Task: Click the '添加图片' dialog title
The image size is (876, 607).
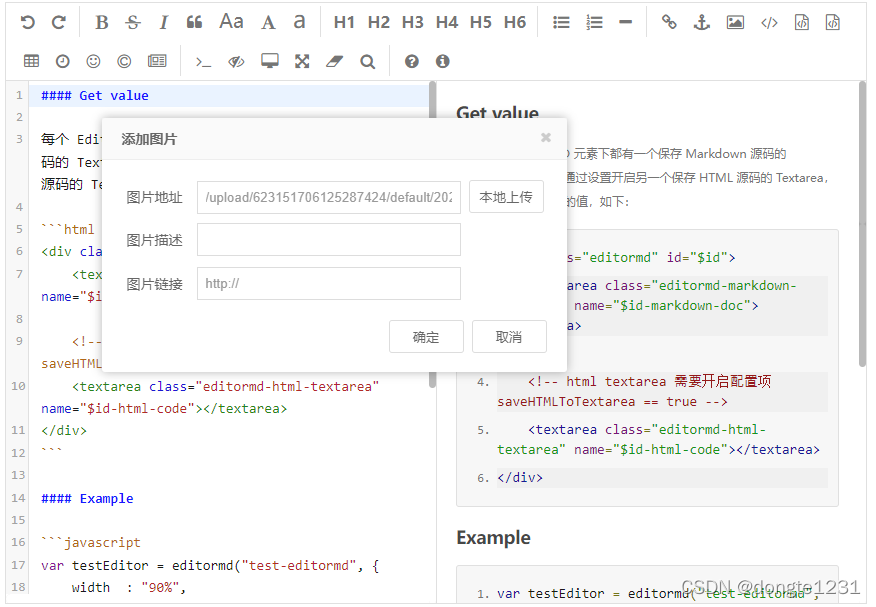Action: pyautogui.click(x=149, y=139)
